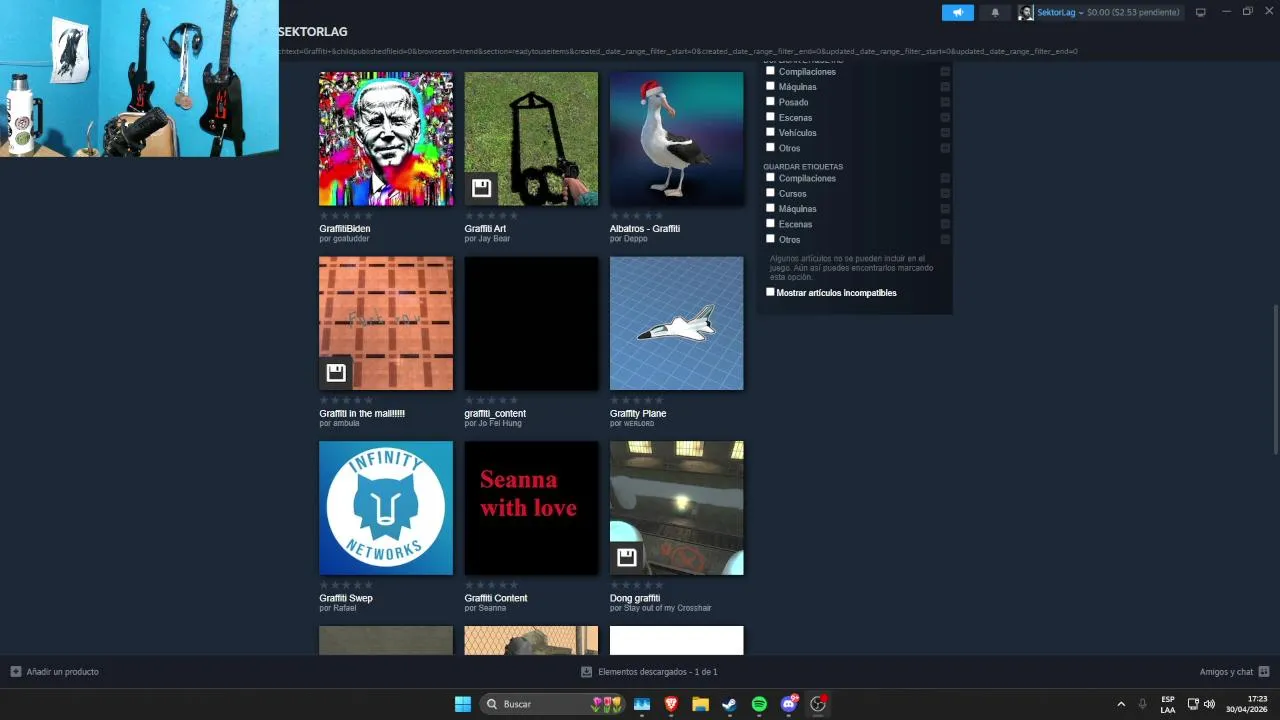Open the GraffitiBiden item title

point(345,229)
